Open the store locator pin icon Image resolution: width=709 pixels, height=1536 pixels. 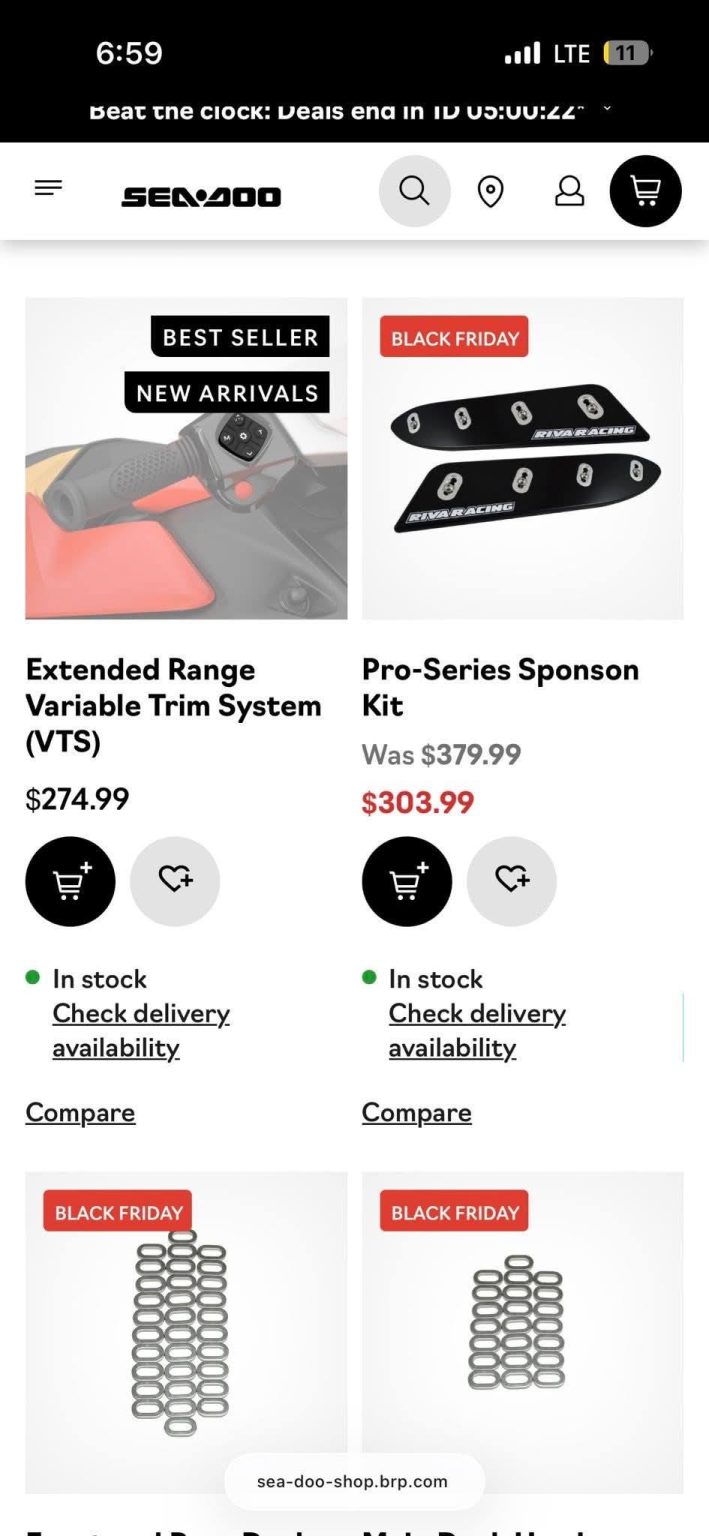[x=490, y=191]
